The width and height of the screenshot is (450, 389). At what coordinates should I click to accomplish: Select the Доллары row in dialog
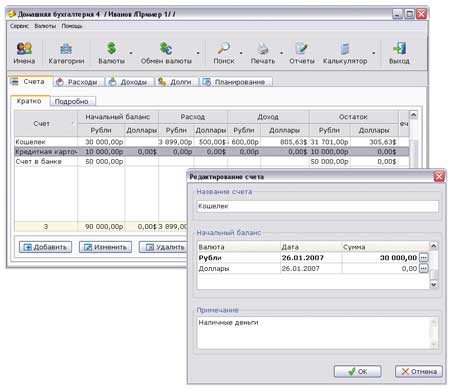click(313, 268)
